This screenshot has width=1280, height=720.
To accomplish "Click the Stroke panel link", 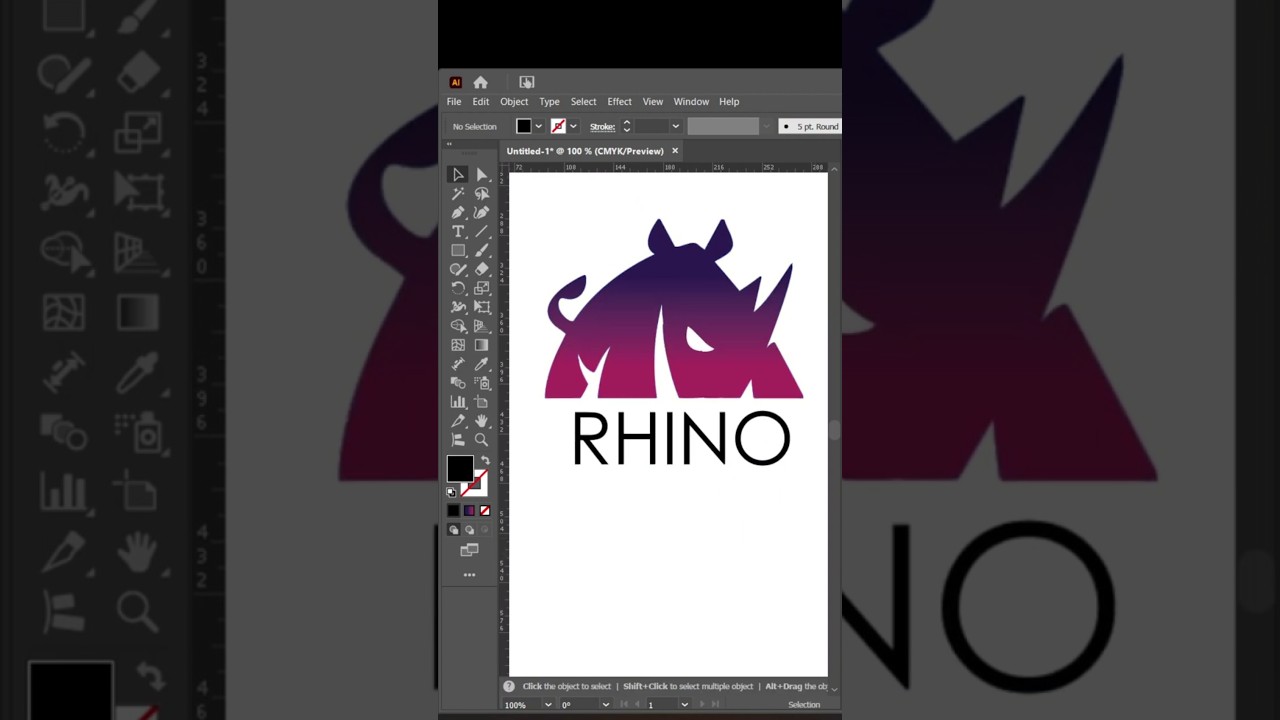I will pyautogui.click(x=602, y=127).
